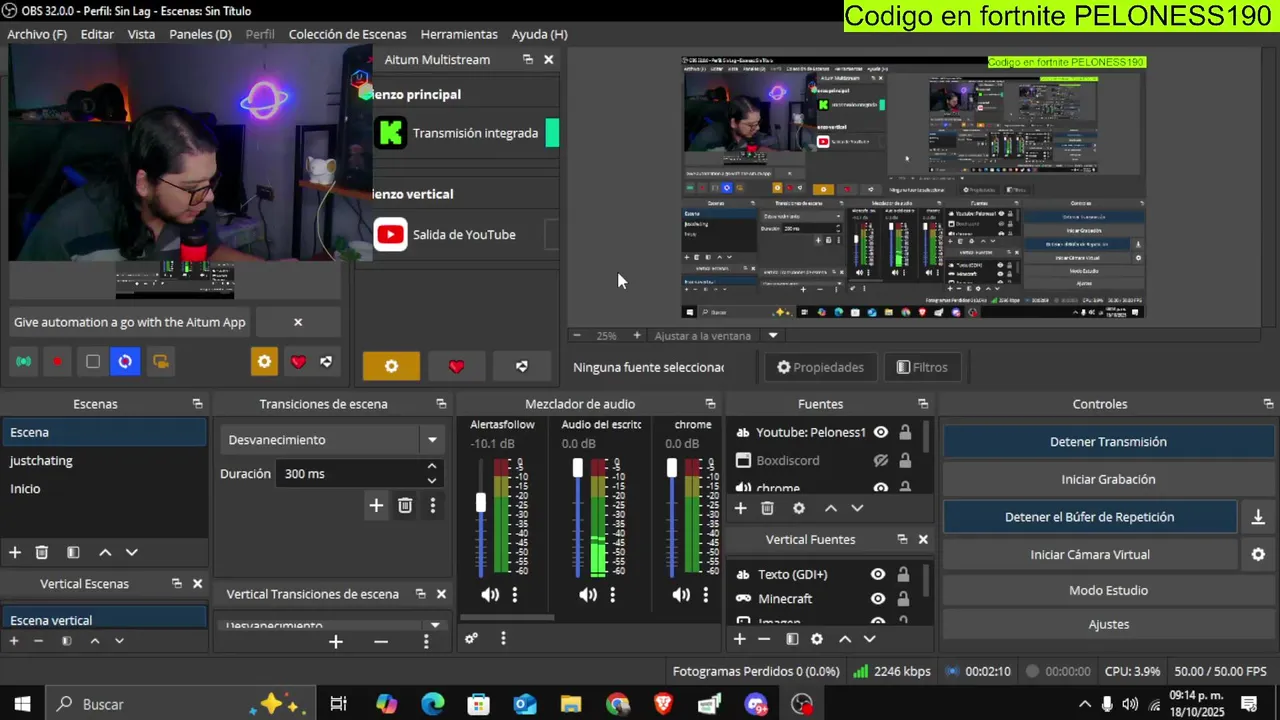Open the preview zoom Ajustar a la ventana dropdown
Image resolution: width=1280 pixels, height=720 pixels.
pos(773,336)
